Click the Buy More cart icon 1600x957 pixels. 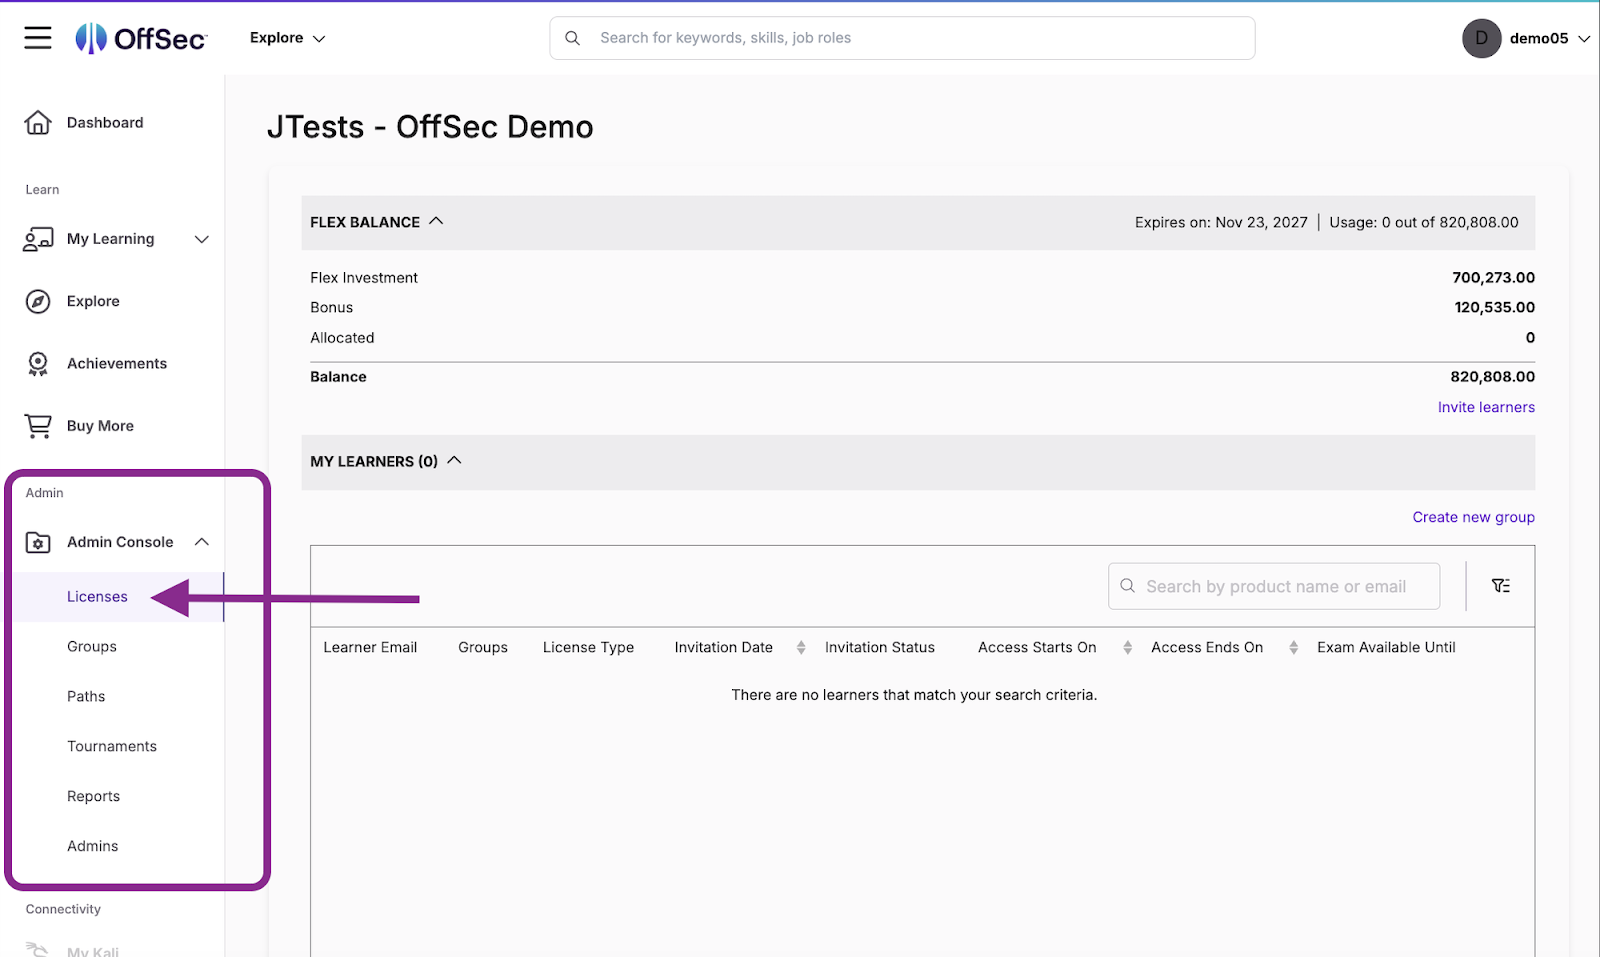[x=38, y=426]
